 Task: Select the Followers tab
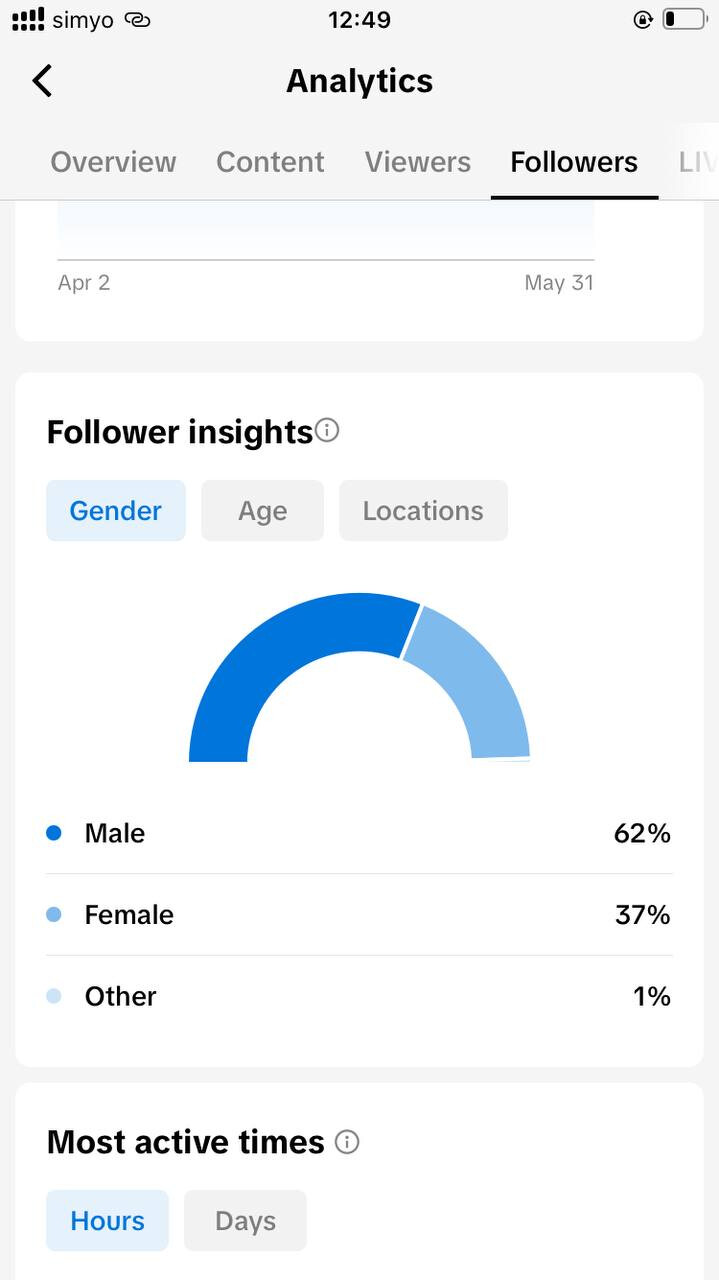coord(574,162)
